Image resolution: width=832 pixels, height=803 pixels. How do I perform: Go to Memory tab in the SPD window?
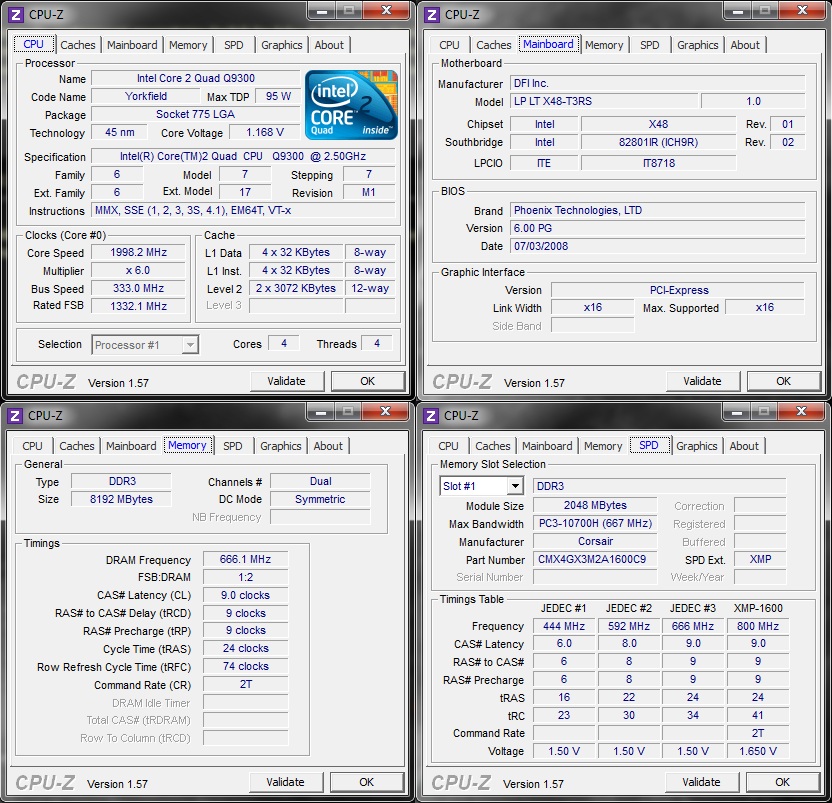point(603,446)
